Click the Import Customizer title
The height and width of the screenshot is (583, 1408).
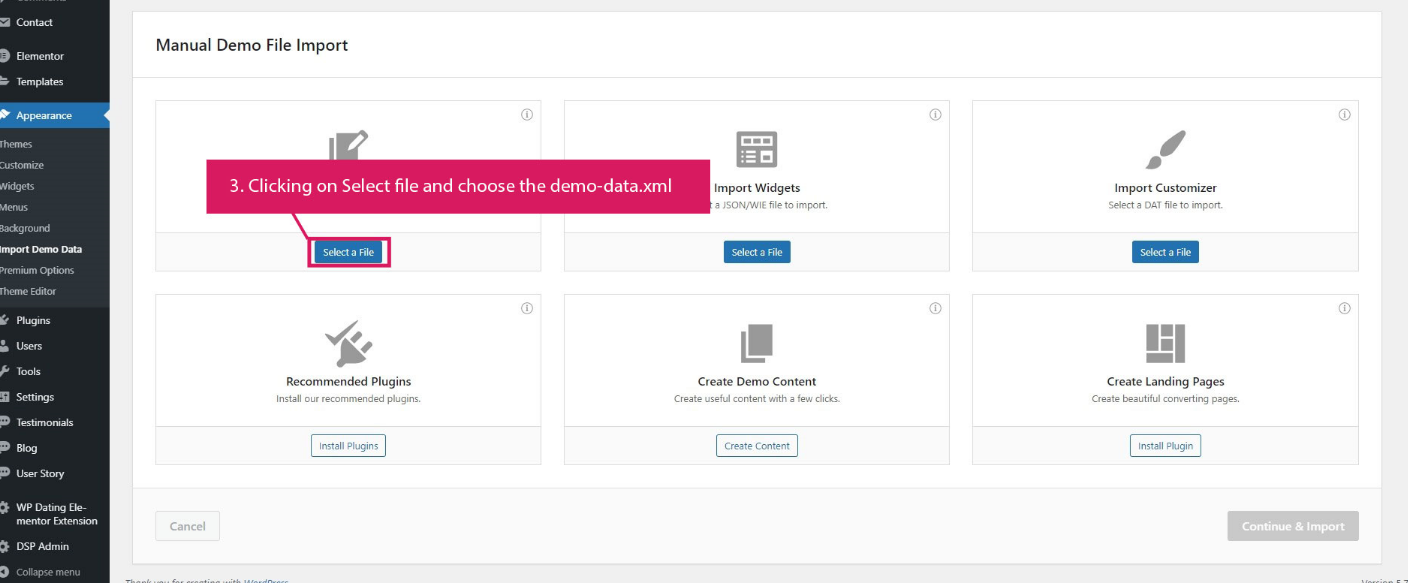tap(1165, 188)
